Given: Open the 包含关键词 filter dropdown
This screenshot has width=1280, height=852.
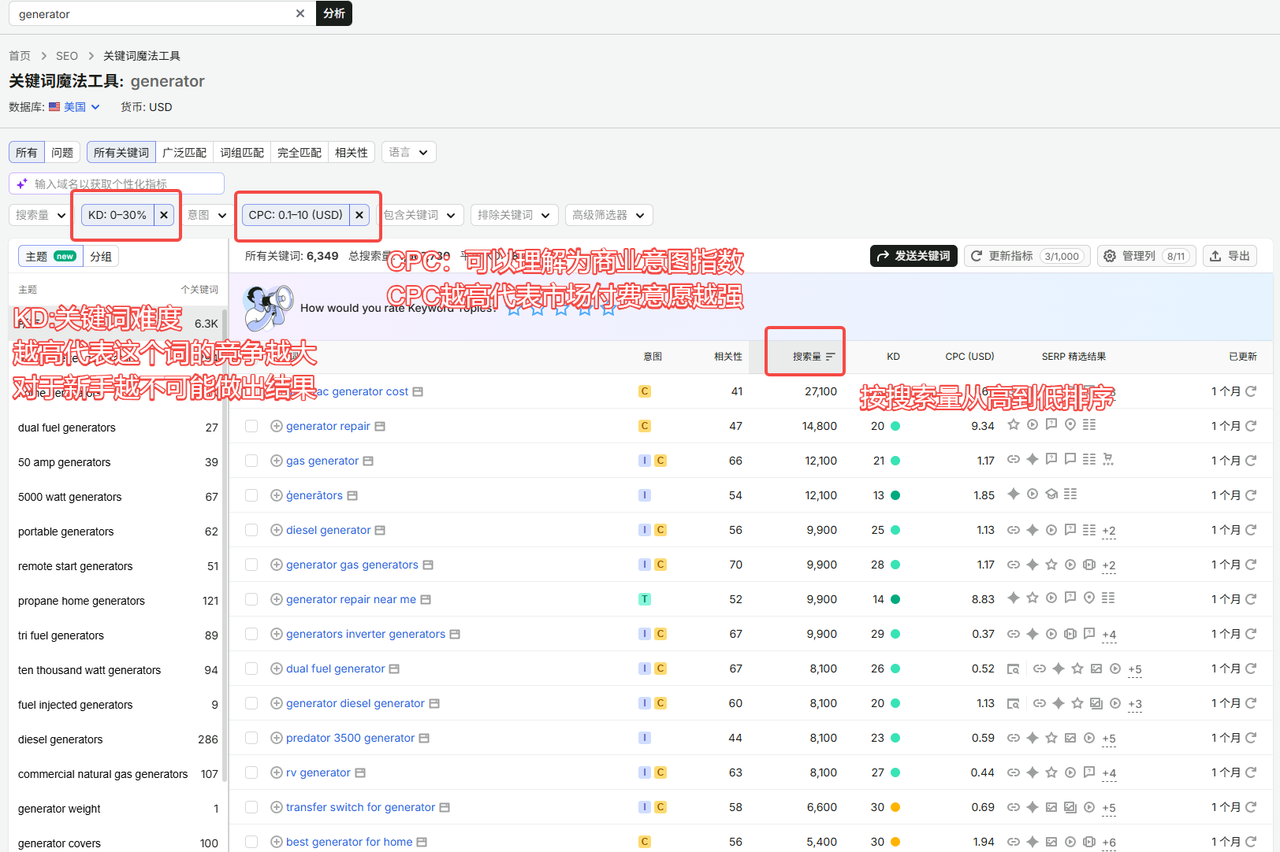Looking at the screenshot, I should (421, 215).
